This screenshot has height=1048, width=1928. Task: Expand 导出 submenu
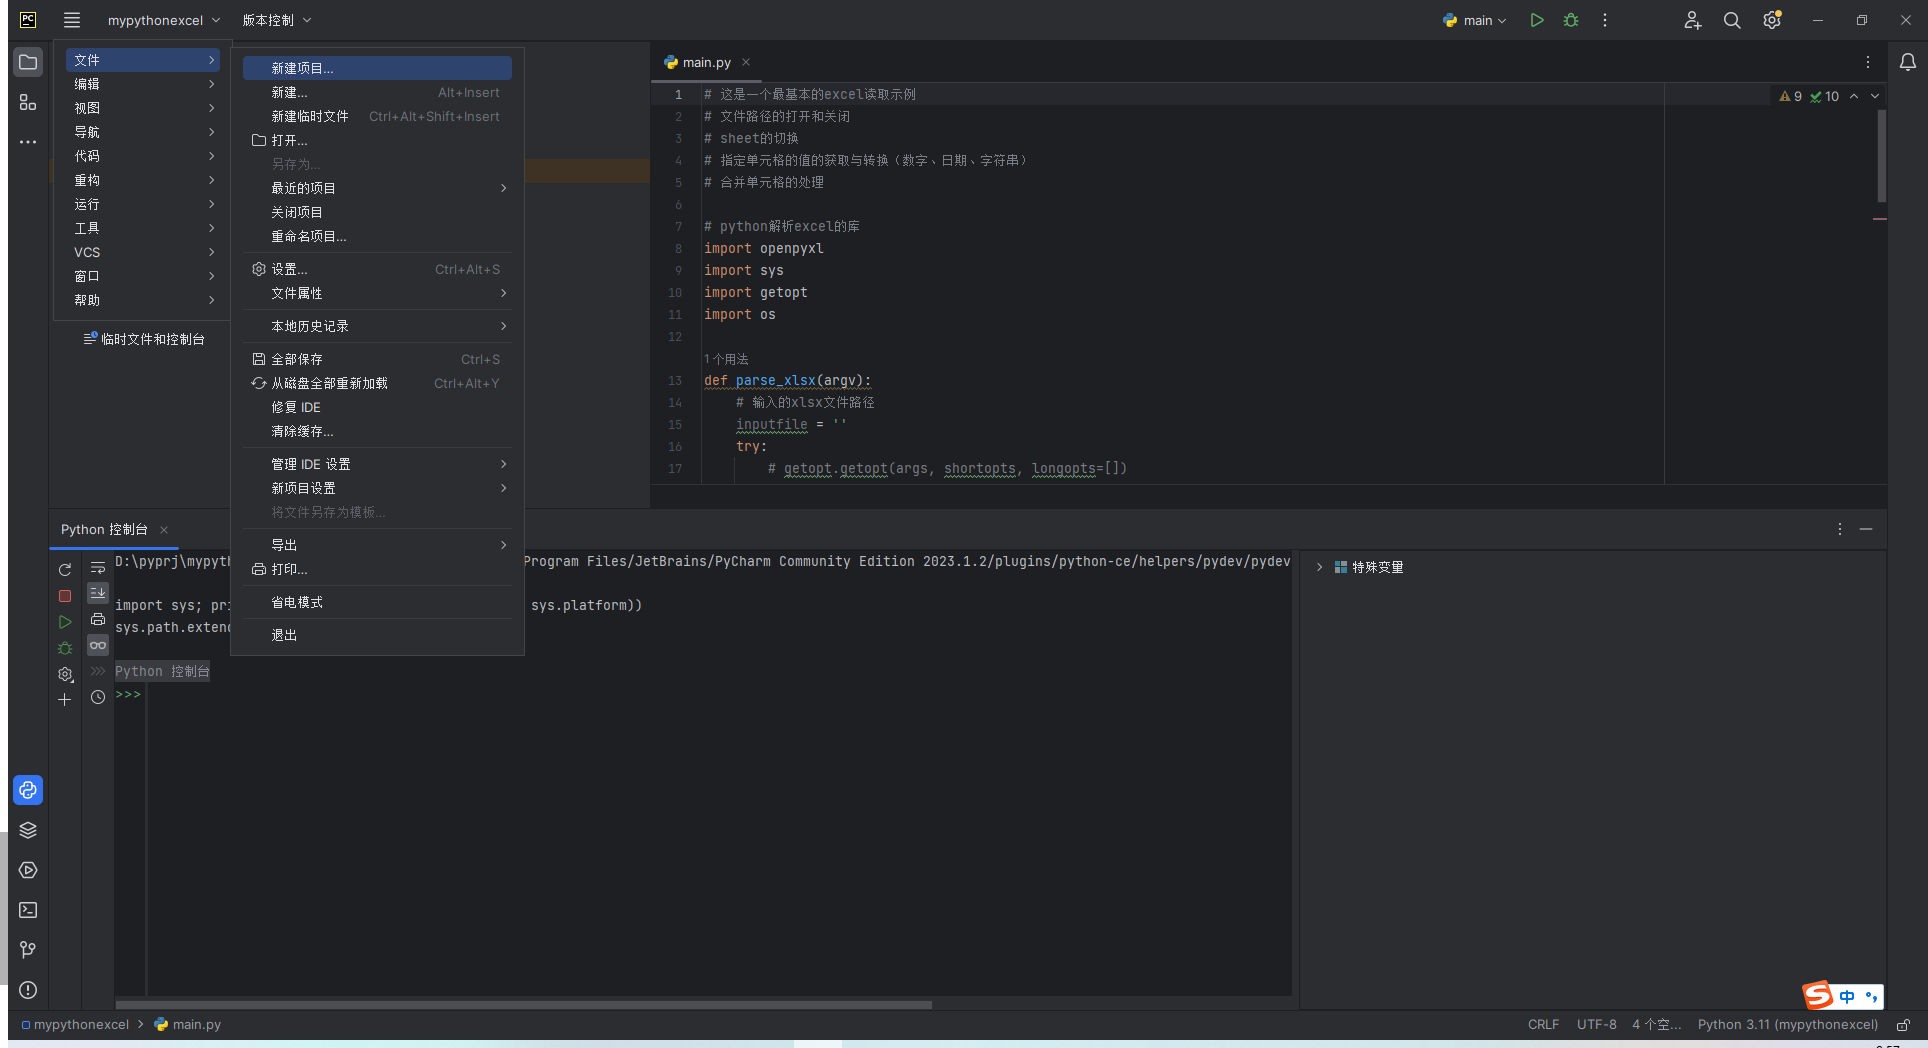(378, 545)
